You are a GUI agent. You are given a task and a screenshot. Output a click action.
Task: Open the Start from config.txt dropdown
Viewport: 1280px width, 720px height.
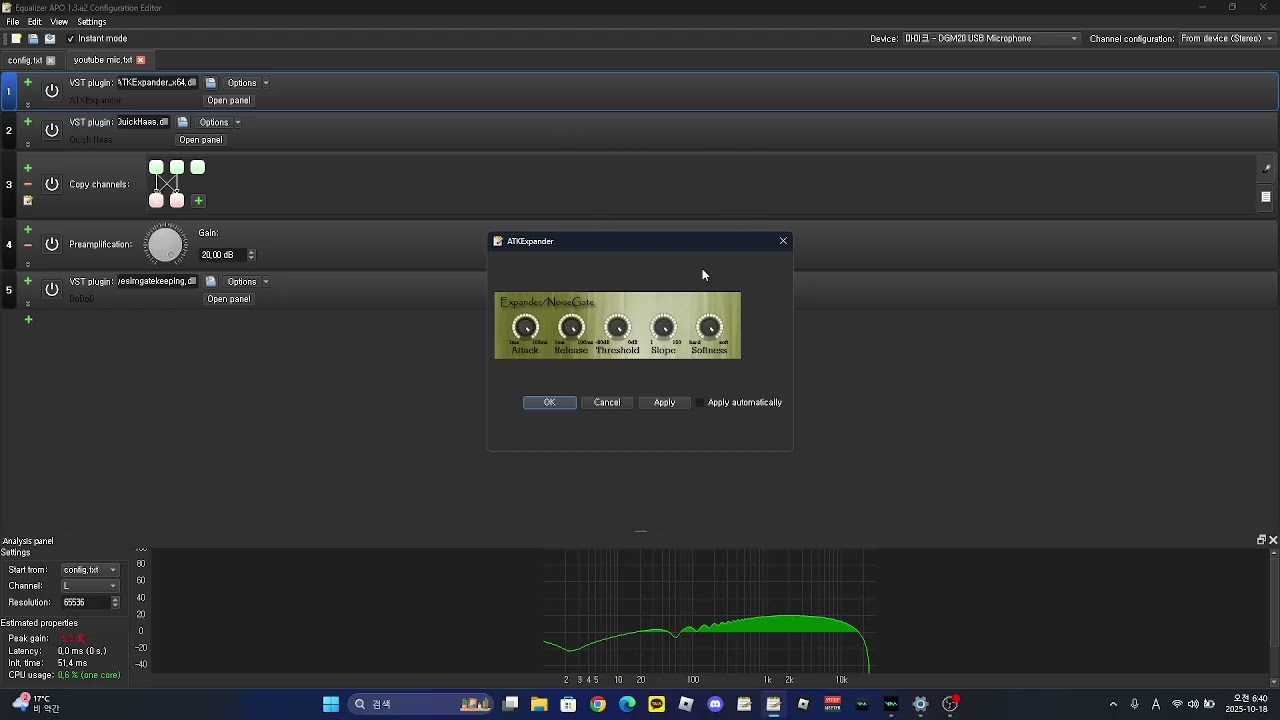(90, 570)
